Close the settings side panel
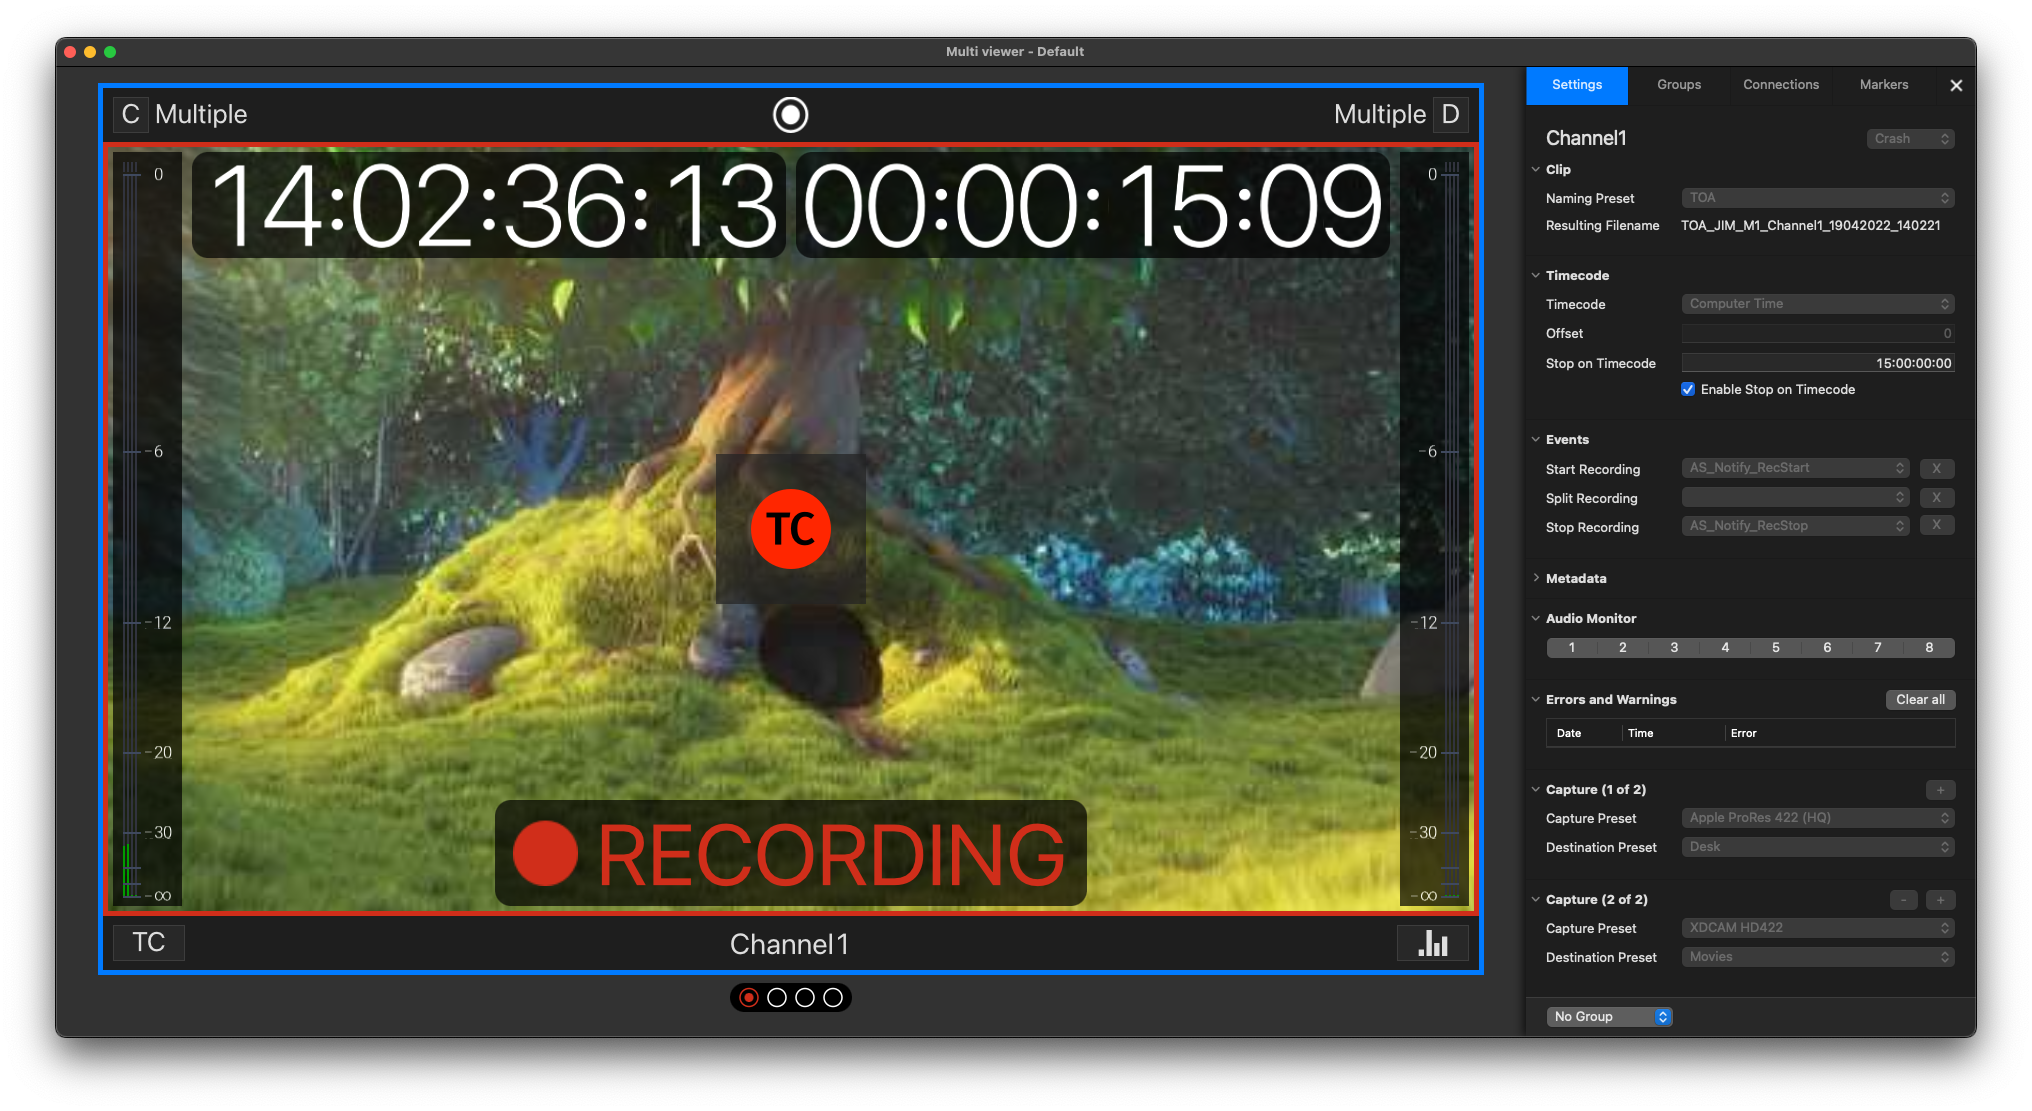Viewport: 2032px width, 1111px height. coord(1956,85)
